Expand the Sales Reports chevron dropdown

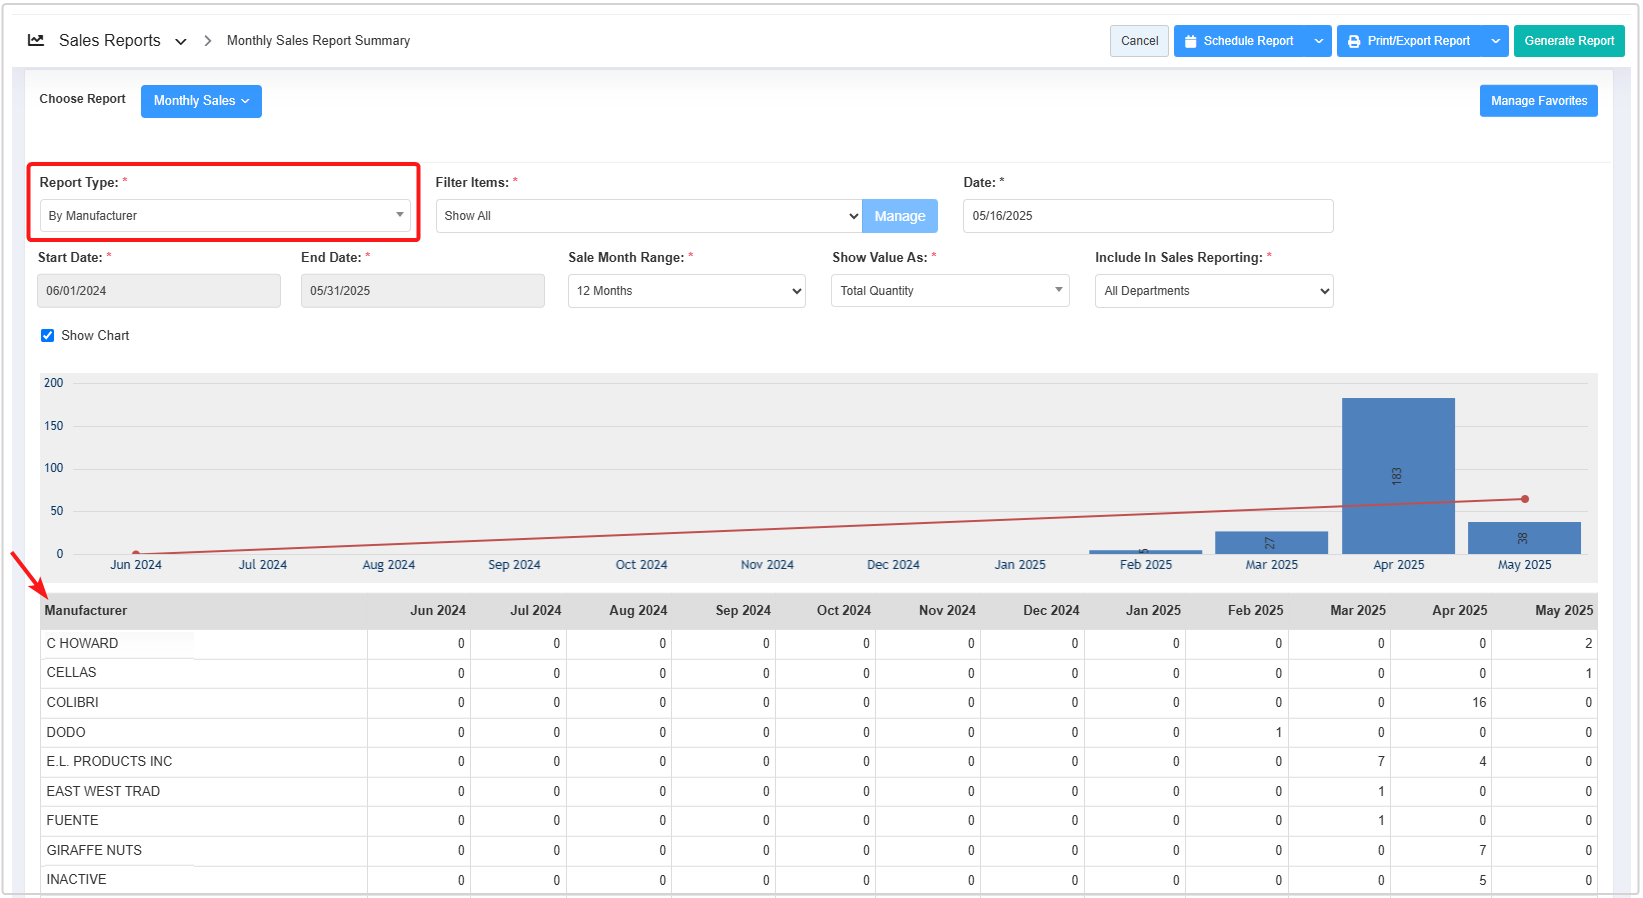point(181,41)
